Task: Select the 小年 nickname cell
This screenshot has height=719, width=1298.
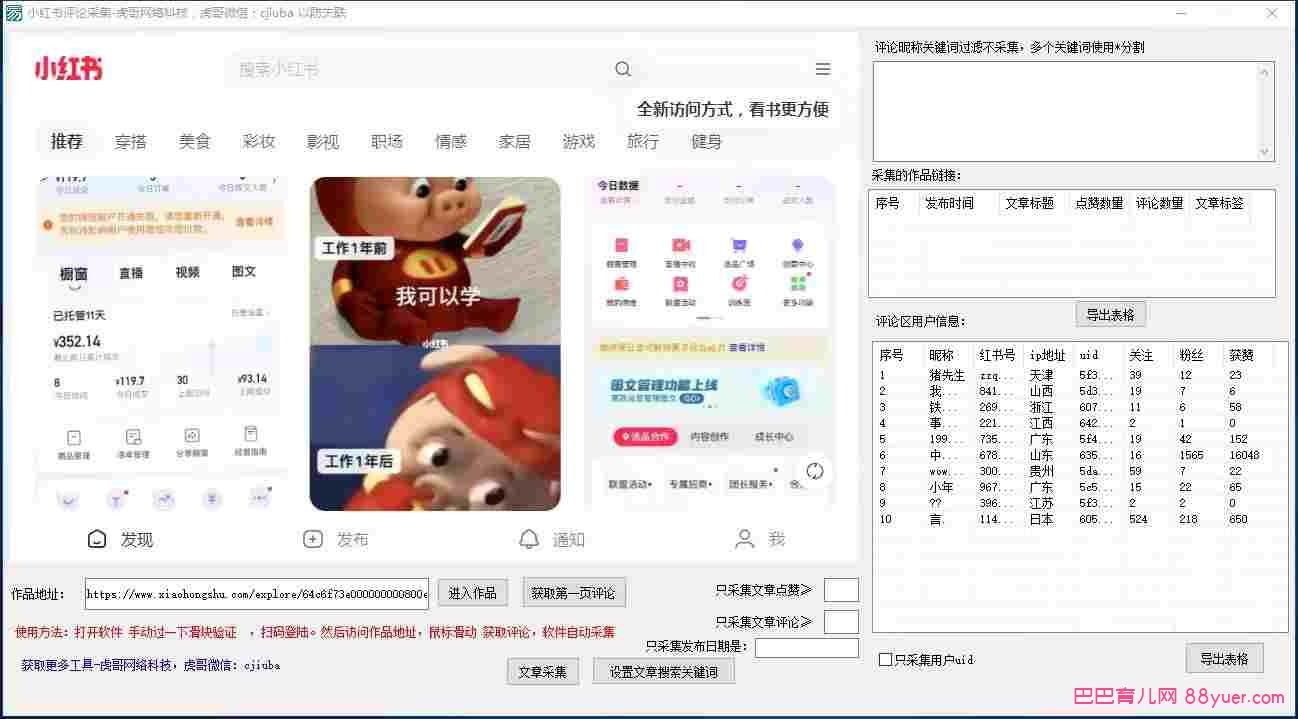Action: (x=941, y=488)
